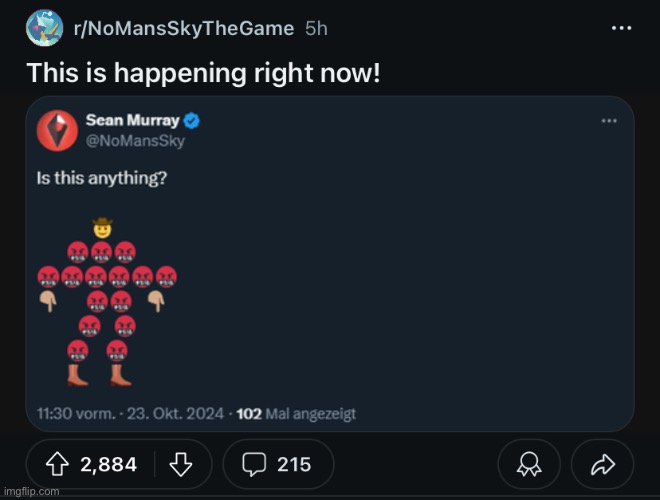Screen dimensions: 660x500
Task: Open the r/NoMansSkyTheGame subreddit link
Action: click(184, 28)
